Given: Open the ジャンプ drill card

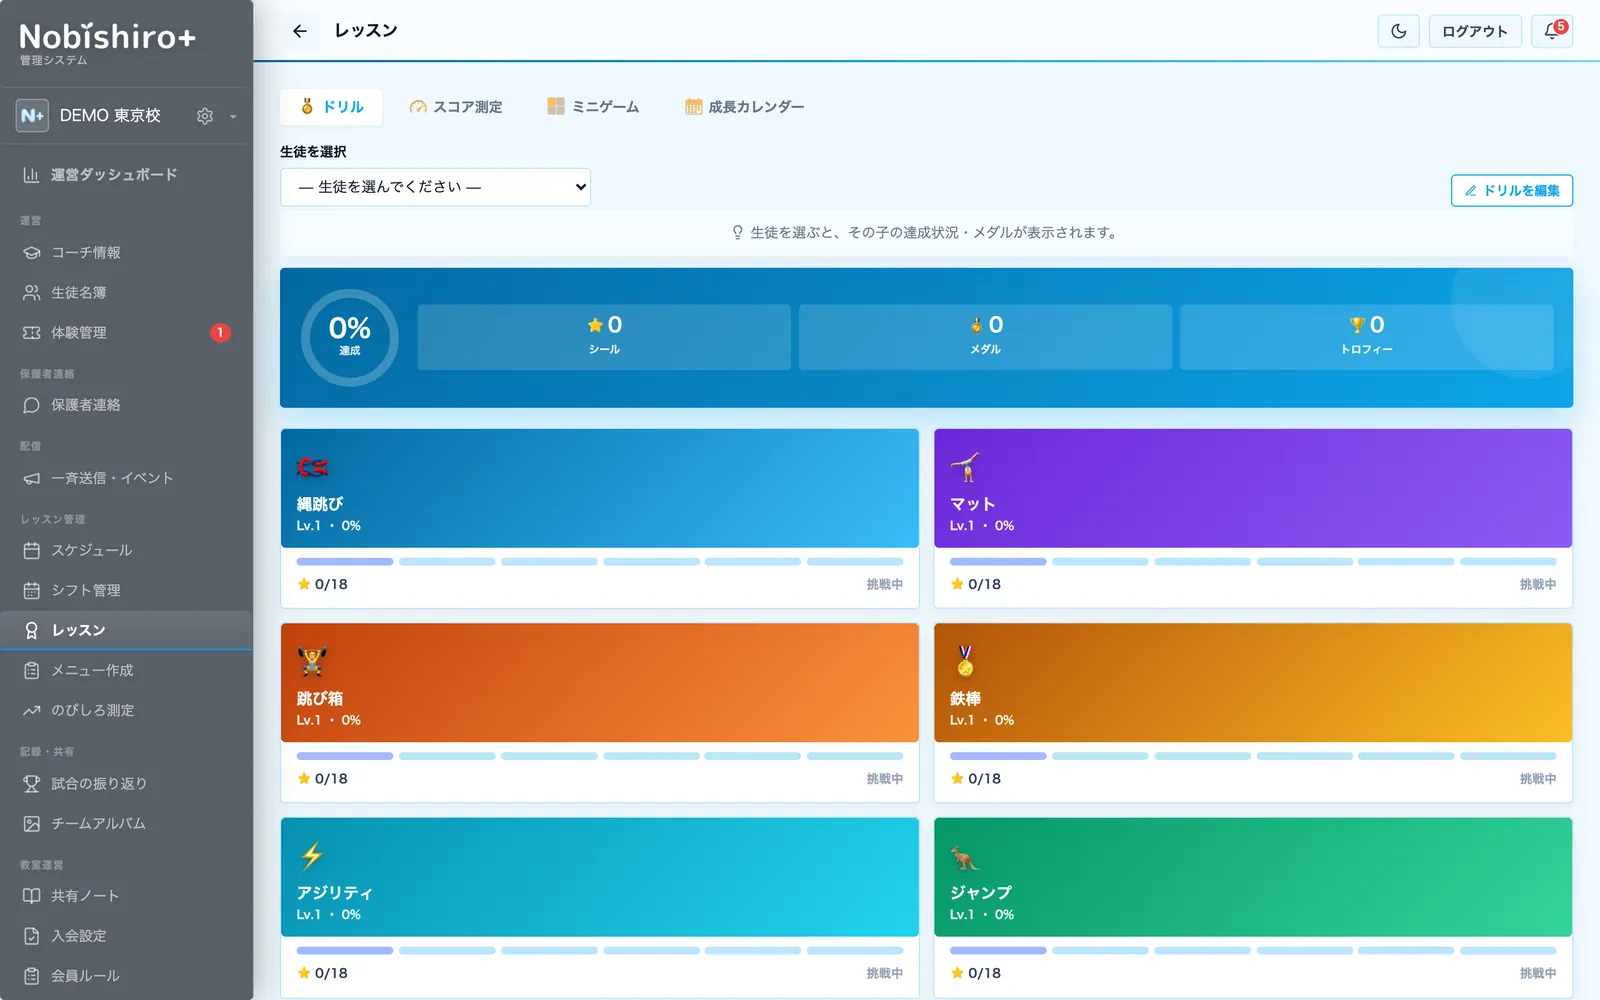Looking at the screenshot, I should pyautogui.click(x=1253, y=907).
